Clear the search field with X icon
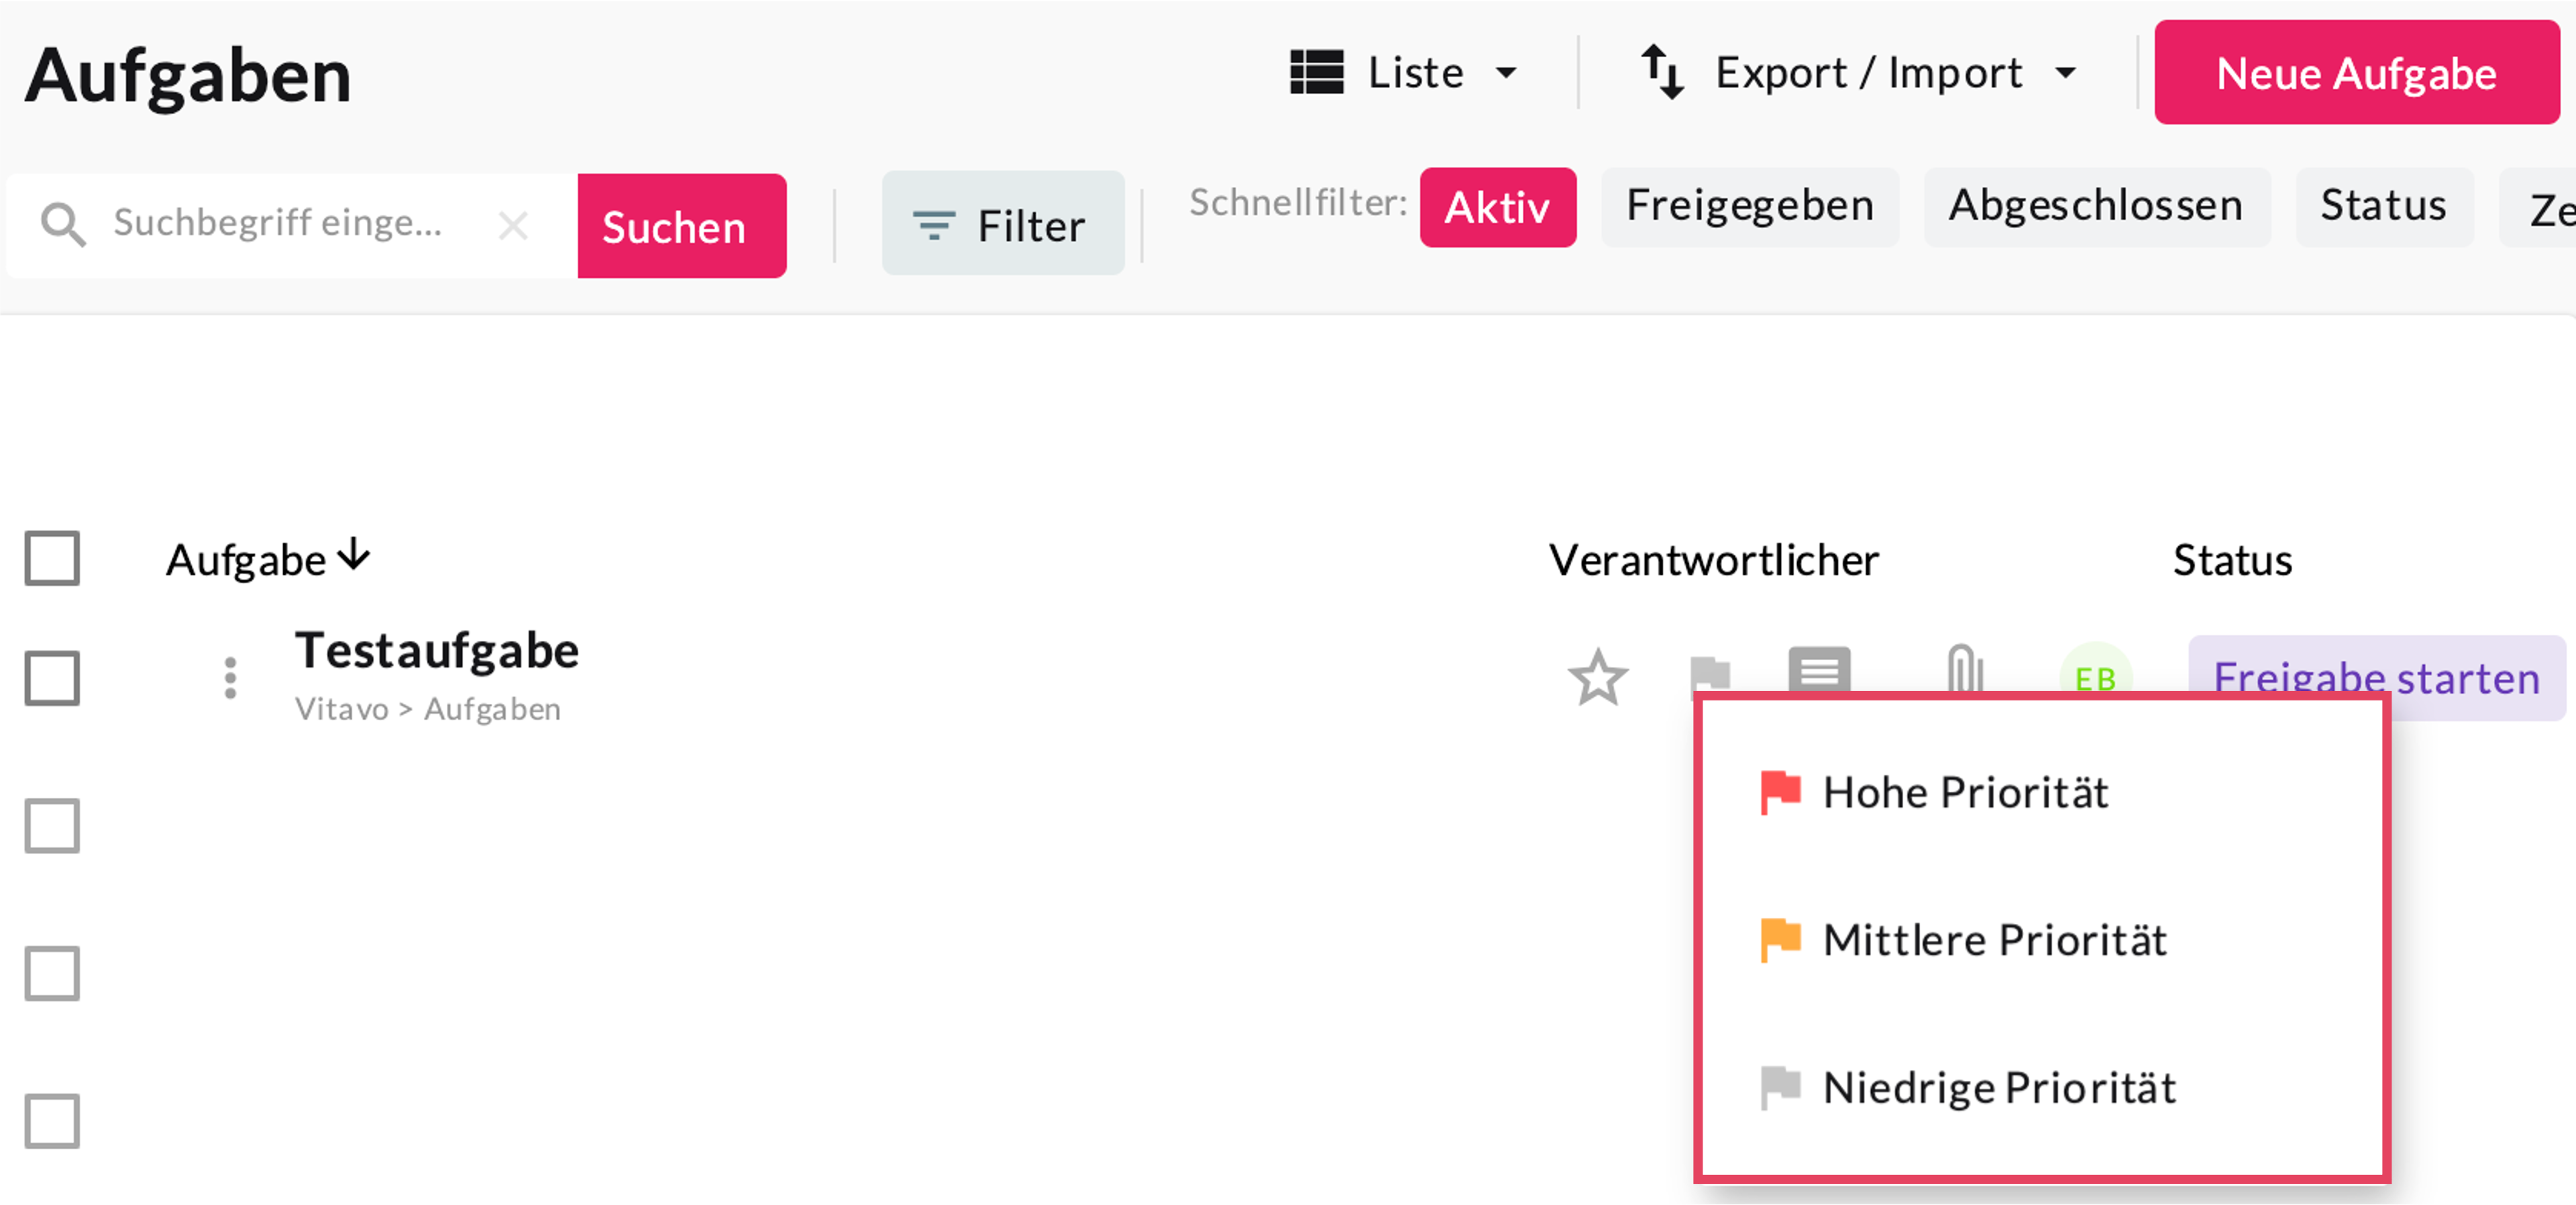 513,225
